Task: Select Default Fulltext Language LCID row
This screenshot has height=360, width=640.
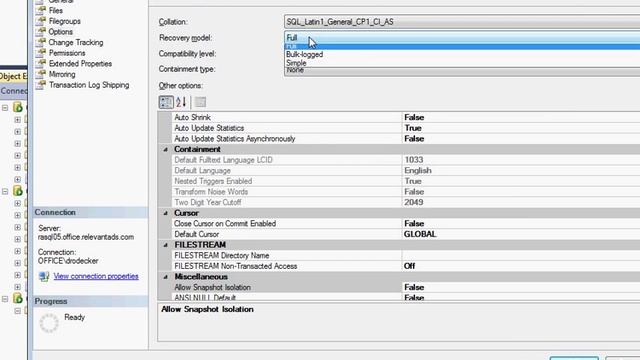Action: [x=406, y=160]
